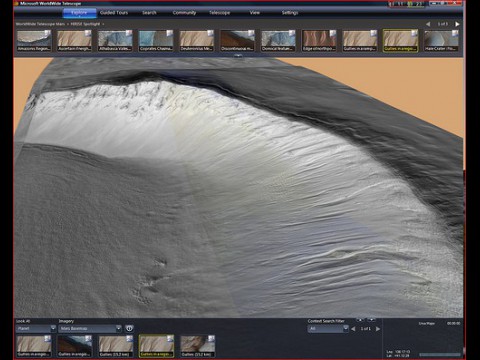This screenshot has width=480, height=360.
Task: Open the Explore tab
Action: (80, 13)
